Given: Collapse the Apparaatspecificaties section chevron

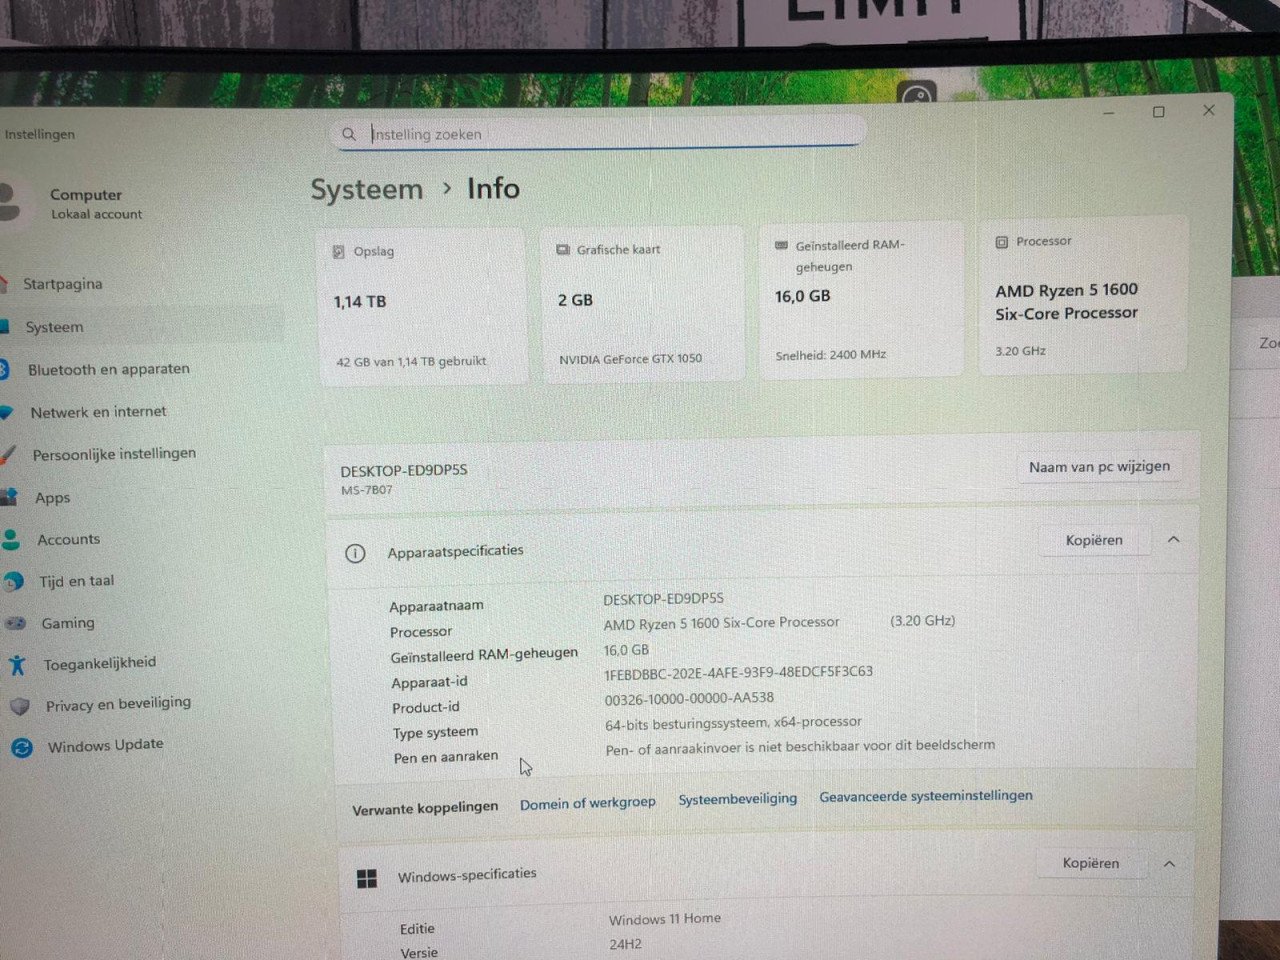Looking at the screenshot, I should 1174,539.
